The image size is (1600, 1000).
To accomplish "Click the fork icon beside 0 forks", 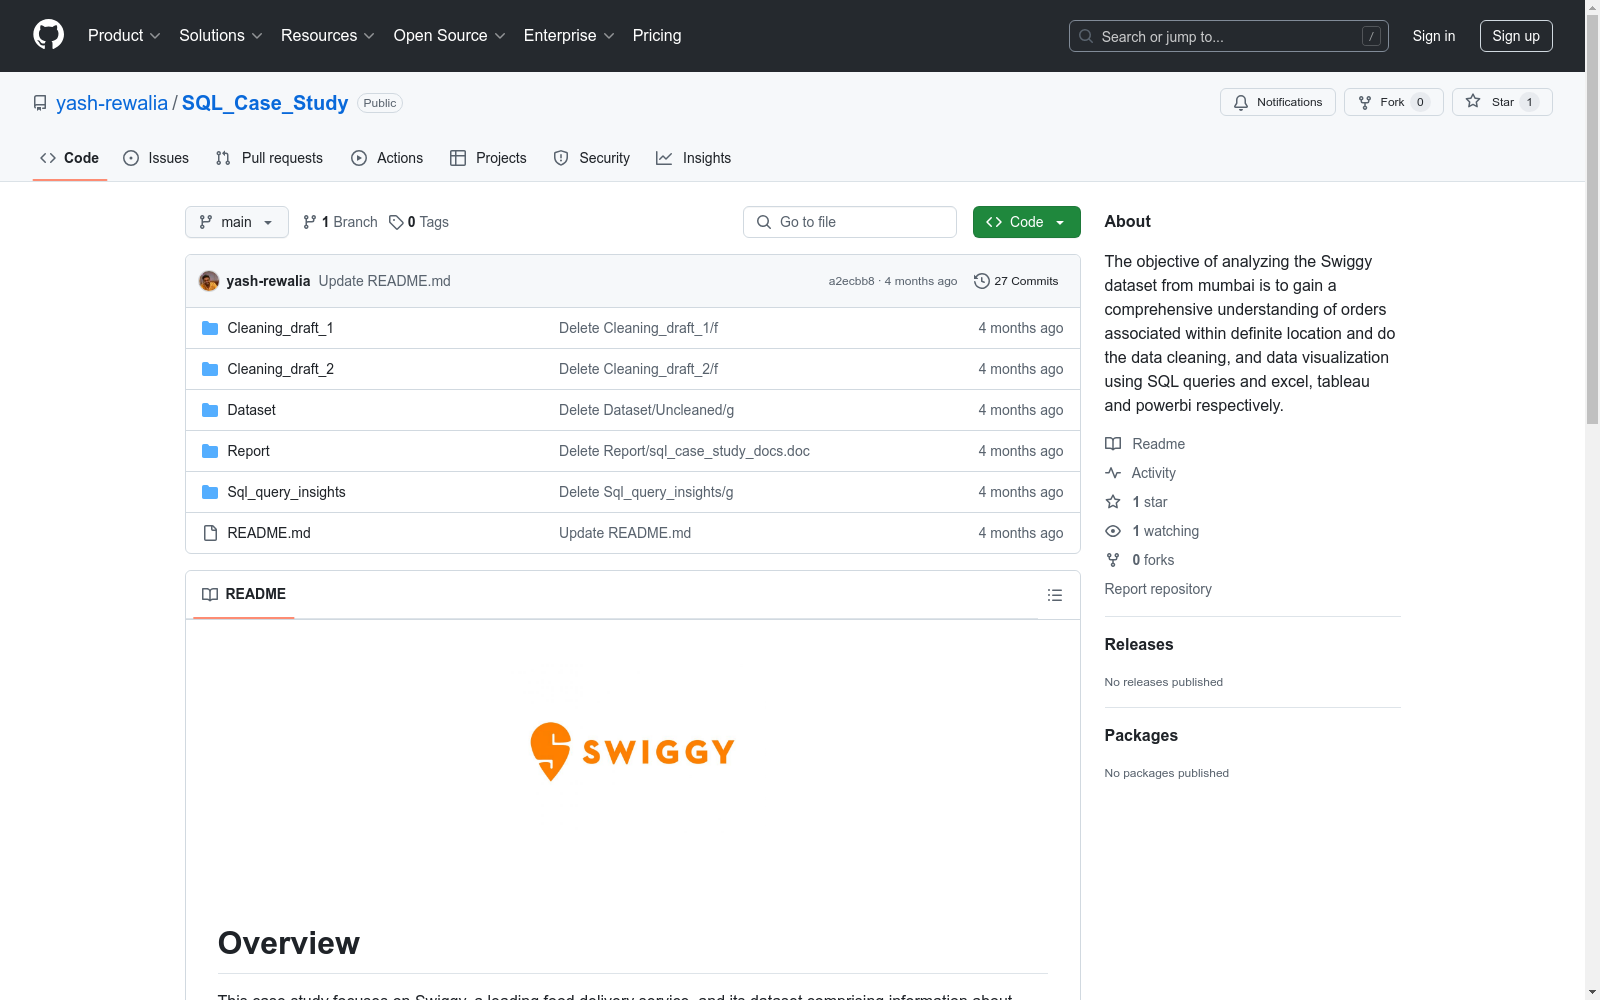I will pos(1113,560).
